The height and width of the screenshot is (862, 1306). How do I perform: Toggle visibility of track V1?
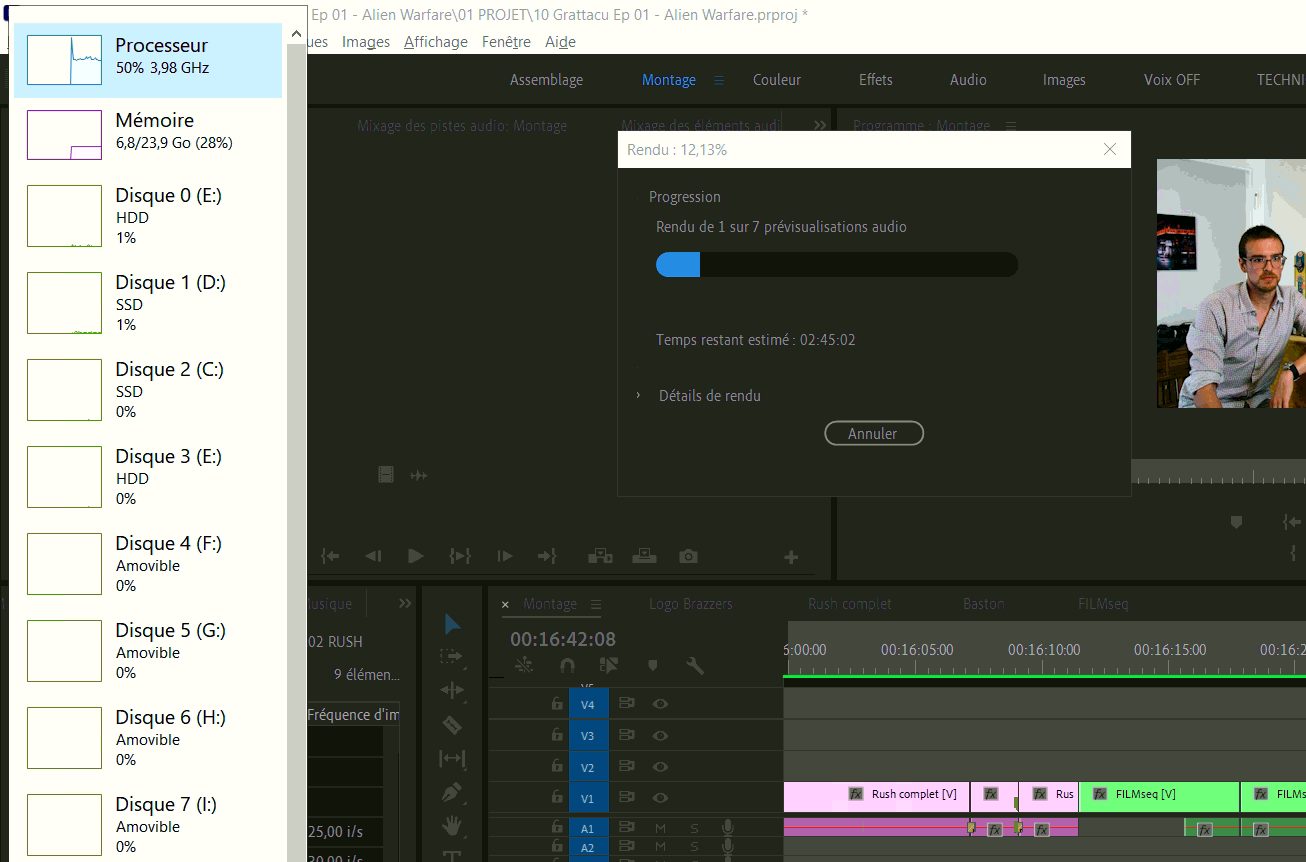659,797
